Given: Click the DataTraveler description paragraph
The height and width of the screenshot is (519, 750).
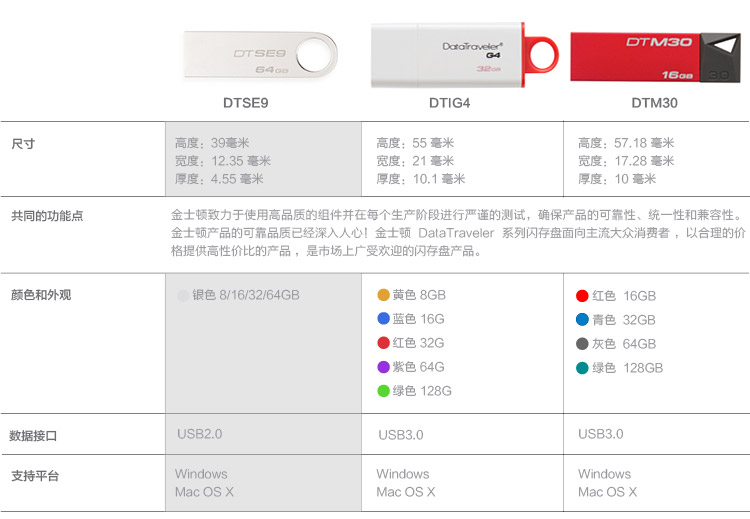Looking at the screenshot, I should pos(458,233).
